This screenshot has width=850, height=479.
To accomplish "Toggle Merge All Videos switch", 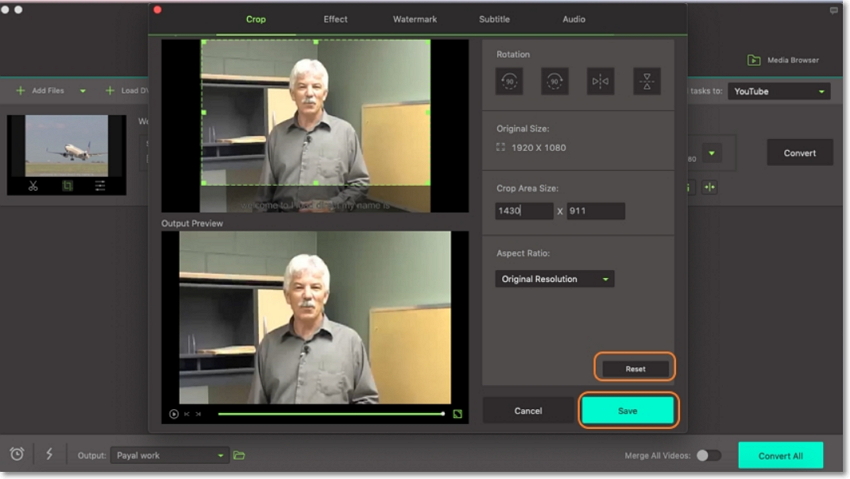I will (708, 455).
